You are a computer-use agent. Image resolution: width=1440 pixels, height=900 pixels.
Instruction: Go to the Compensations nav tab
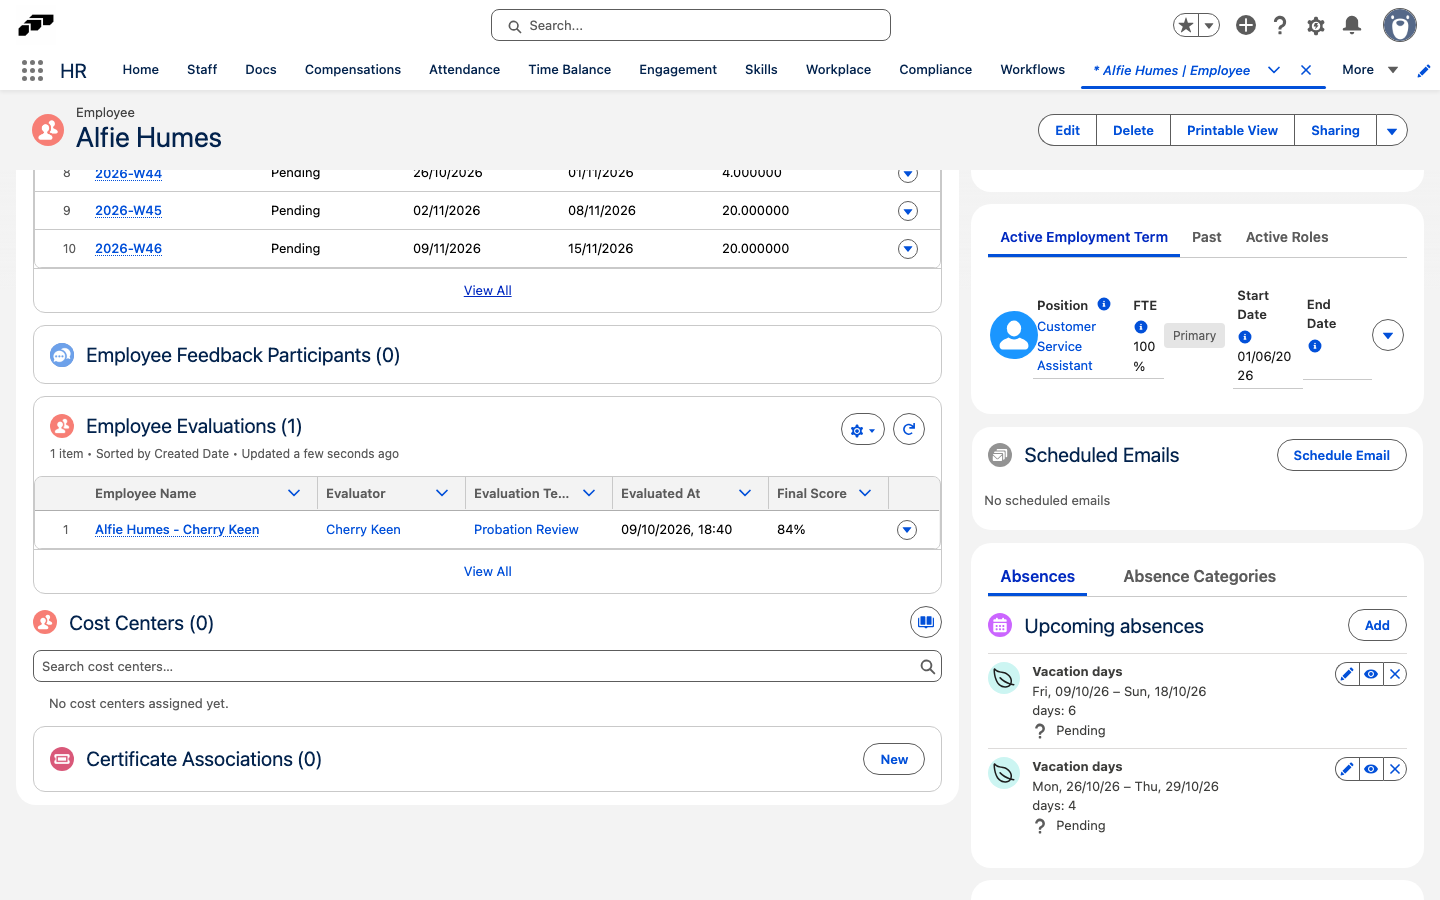click(353, 70)
